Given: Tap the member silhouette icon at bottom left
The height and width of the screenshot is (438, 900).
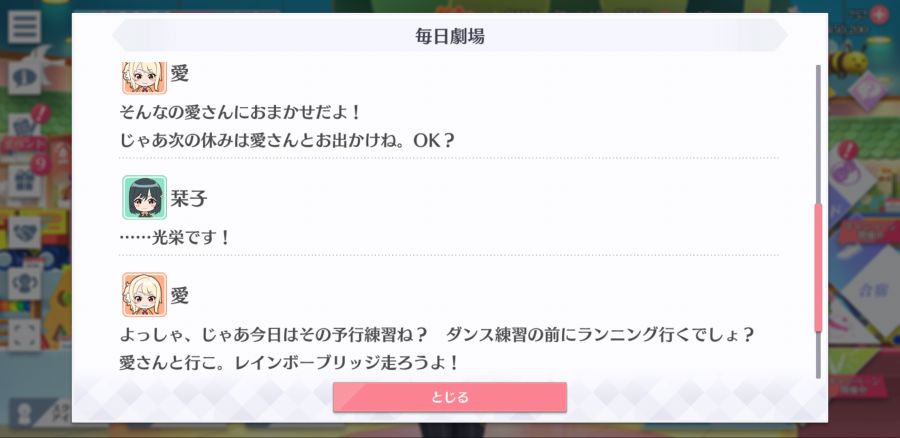Looking at the screenshot, I should click(x=24, y=414).
